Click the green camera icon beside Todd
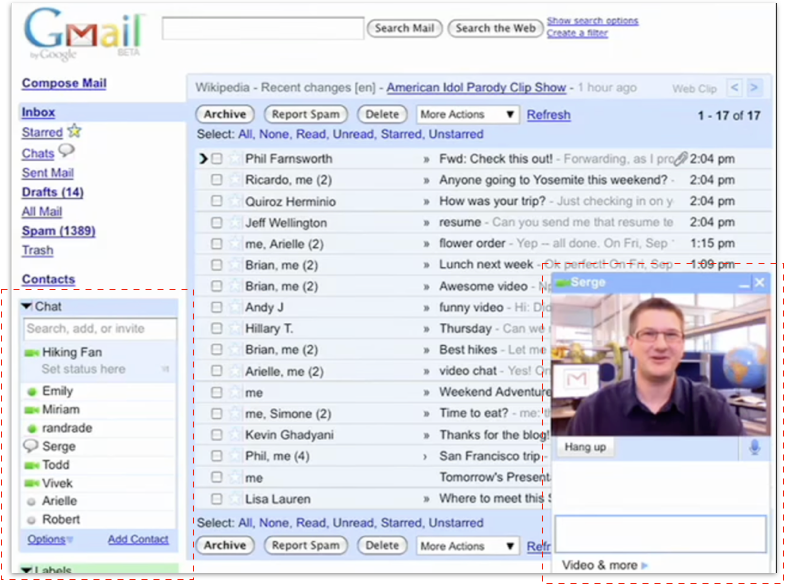The image size is (785, 585). point(32,465)
